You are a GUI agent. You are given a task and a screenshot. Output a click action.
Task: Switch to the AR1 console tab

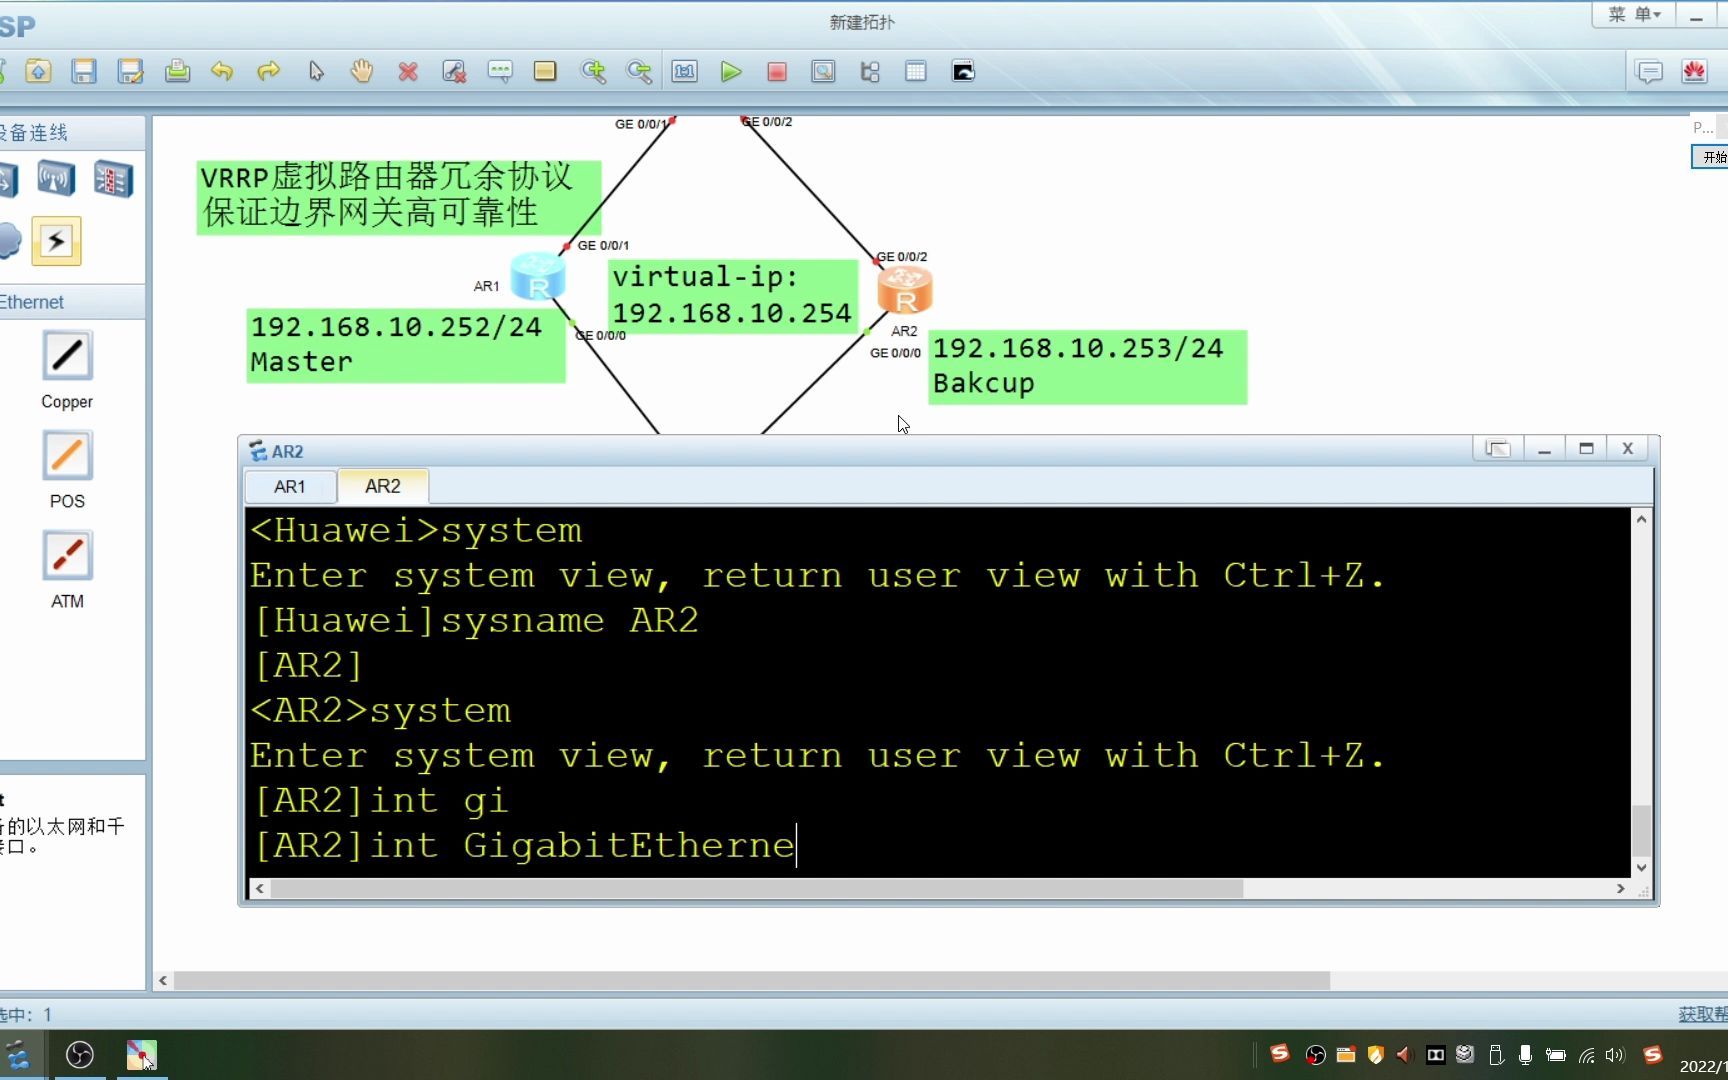[289, 486]
